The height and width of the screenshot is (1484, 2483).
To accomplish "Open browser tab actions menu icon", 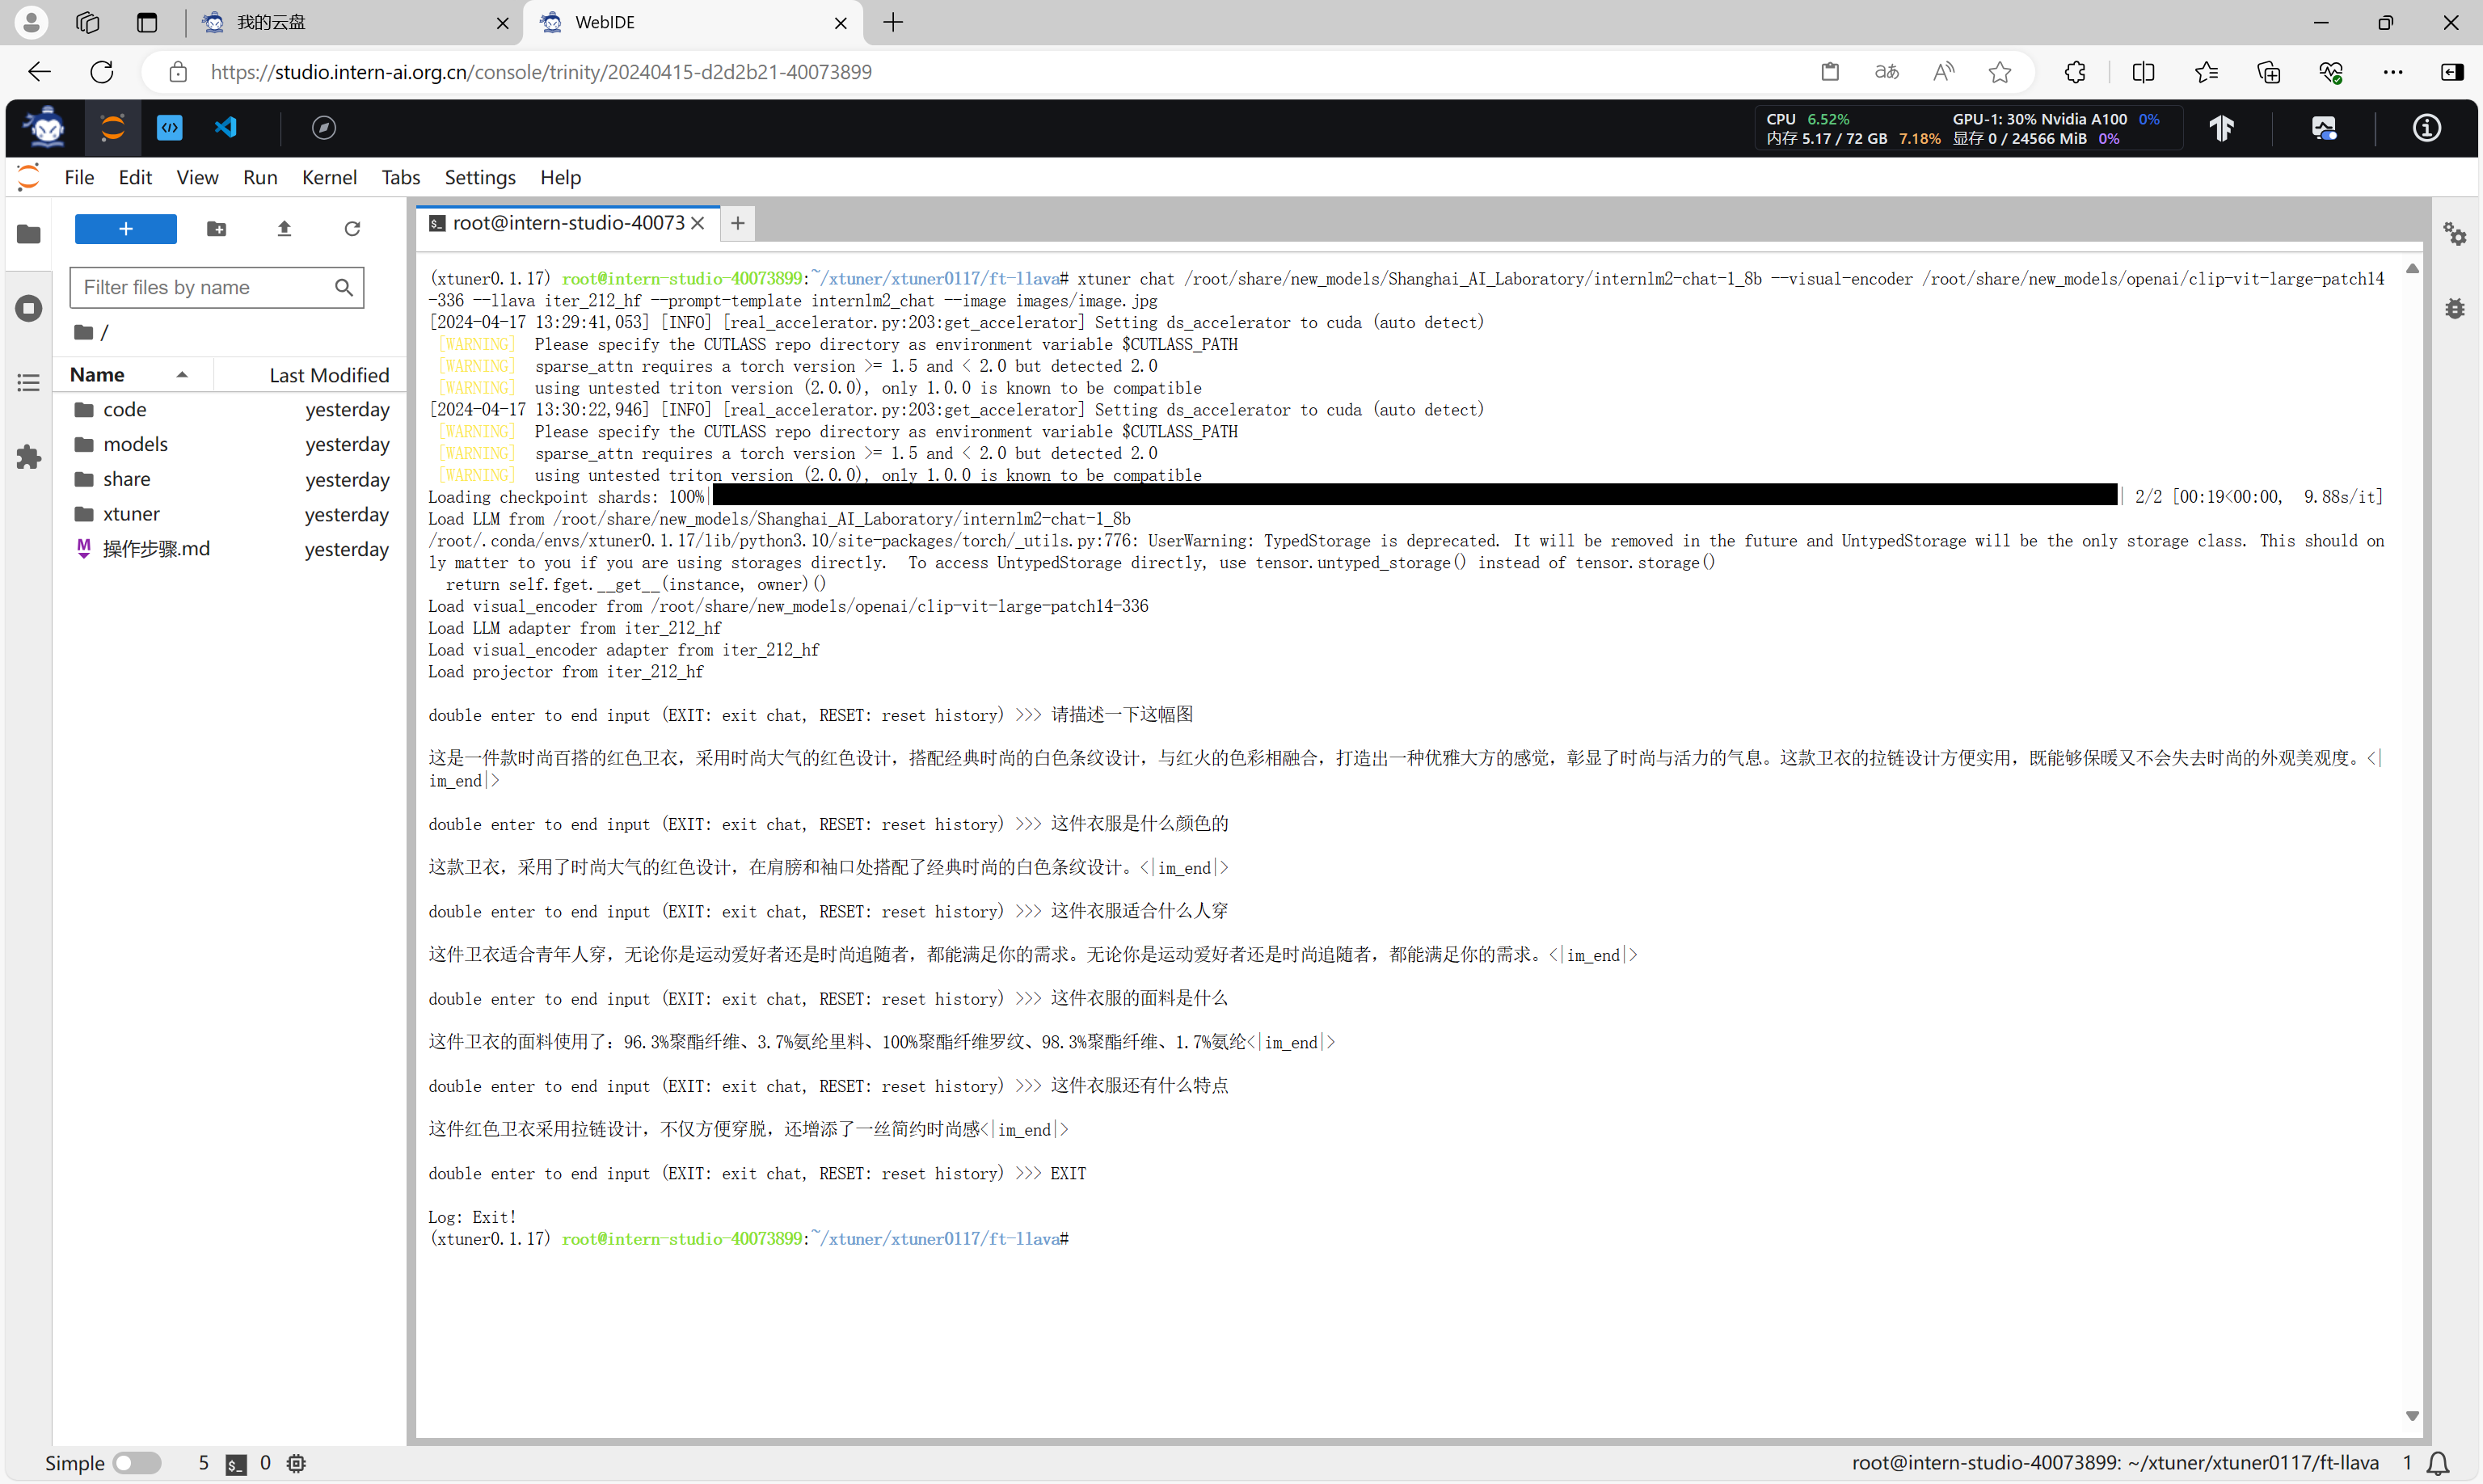I will [147, 22].
